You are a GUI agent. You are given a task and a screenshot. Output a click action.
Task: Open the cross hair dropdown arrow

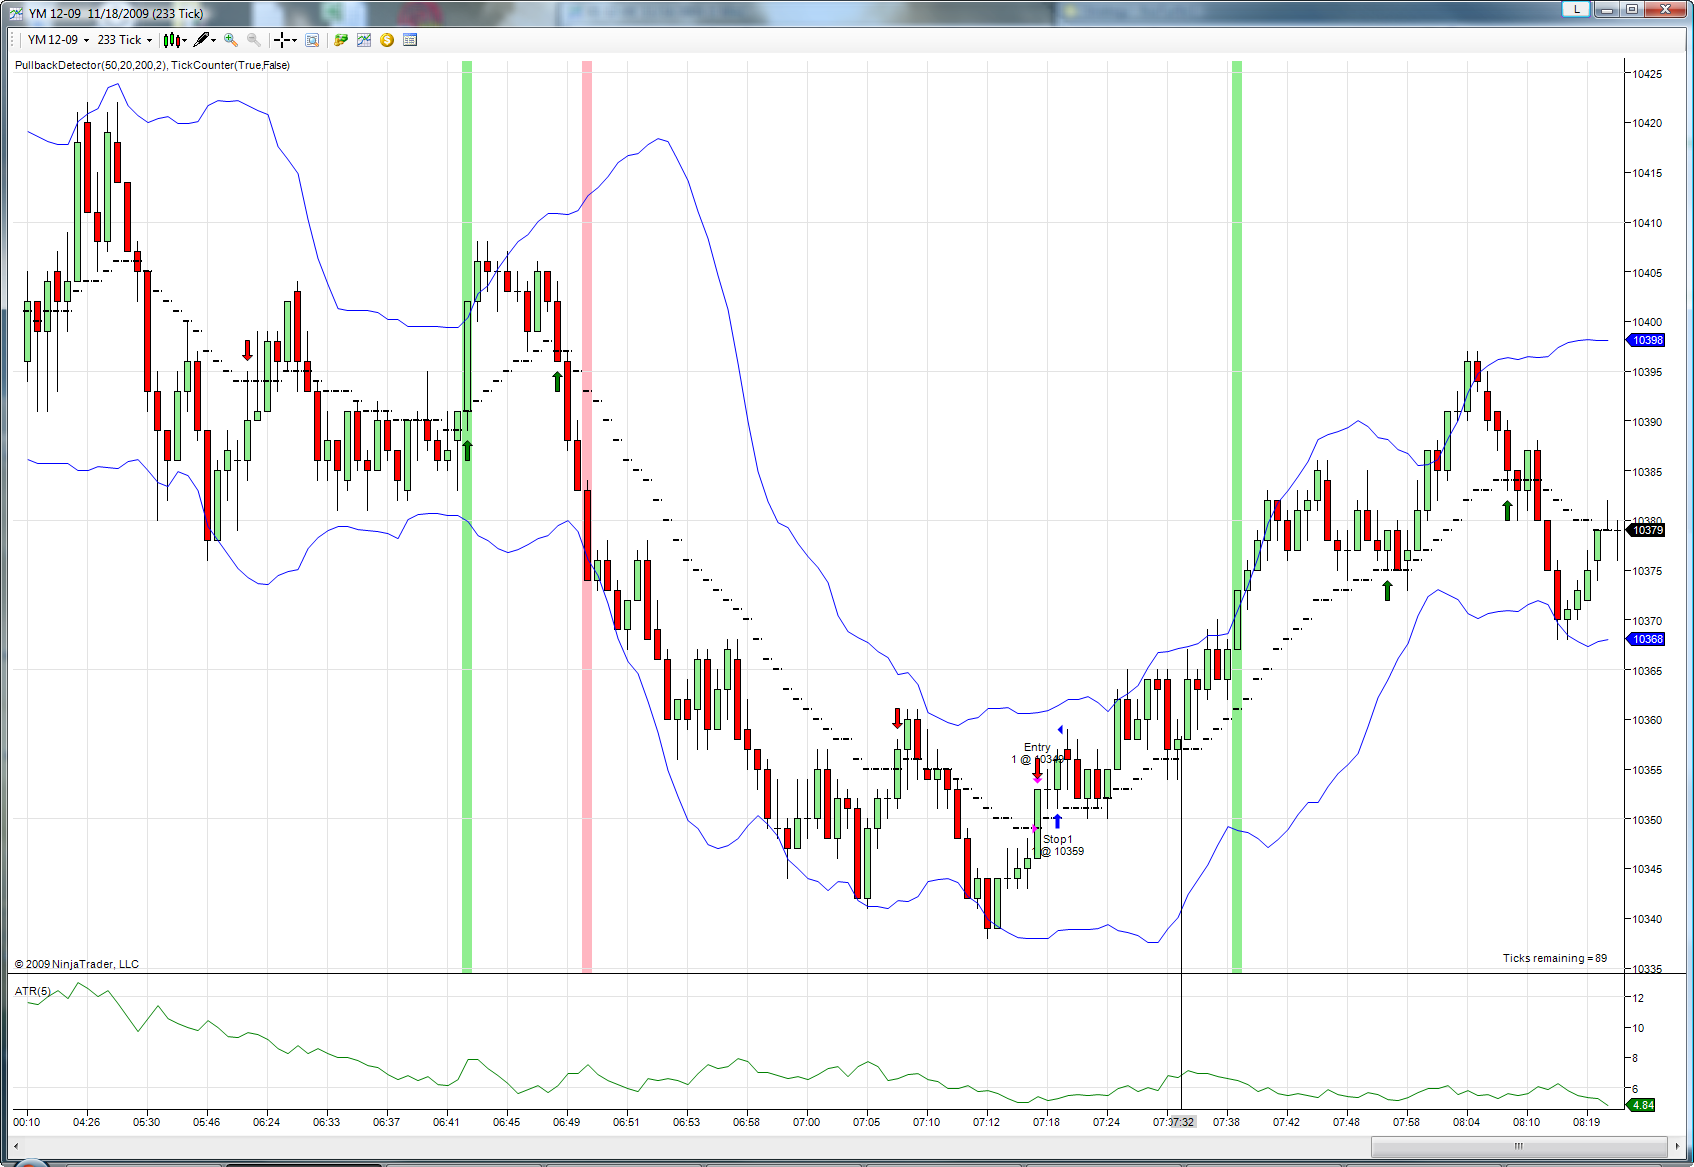294,40
